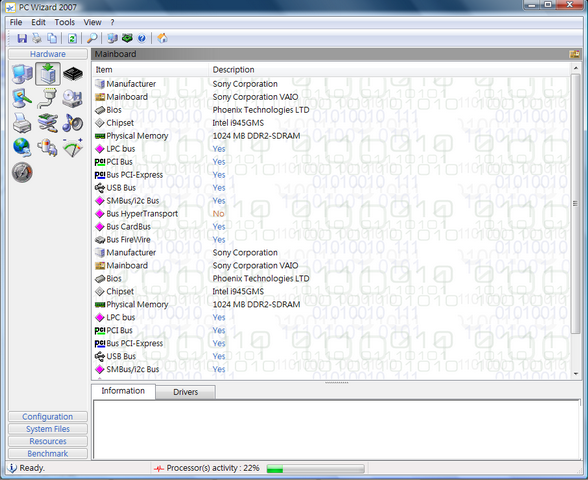Screen dimensions: 588x480
Task: Open the Tools menu
Action: [64, 22]
